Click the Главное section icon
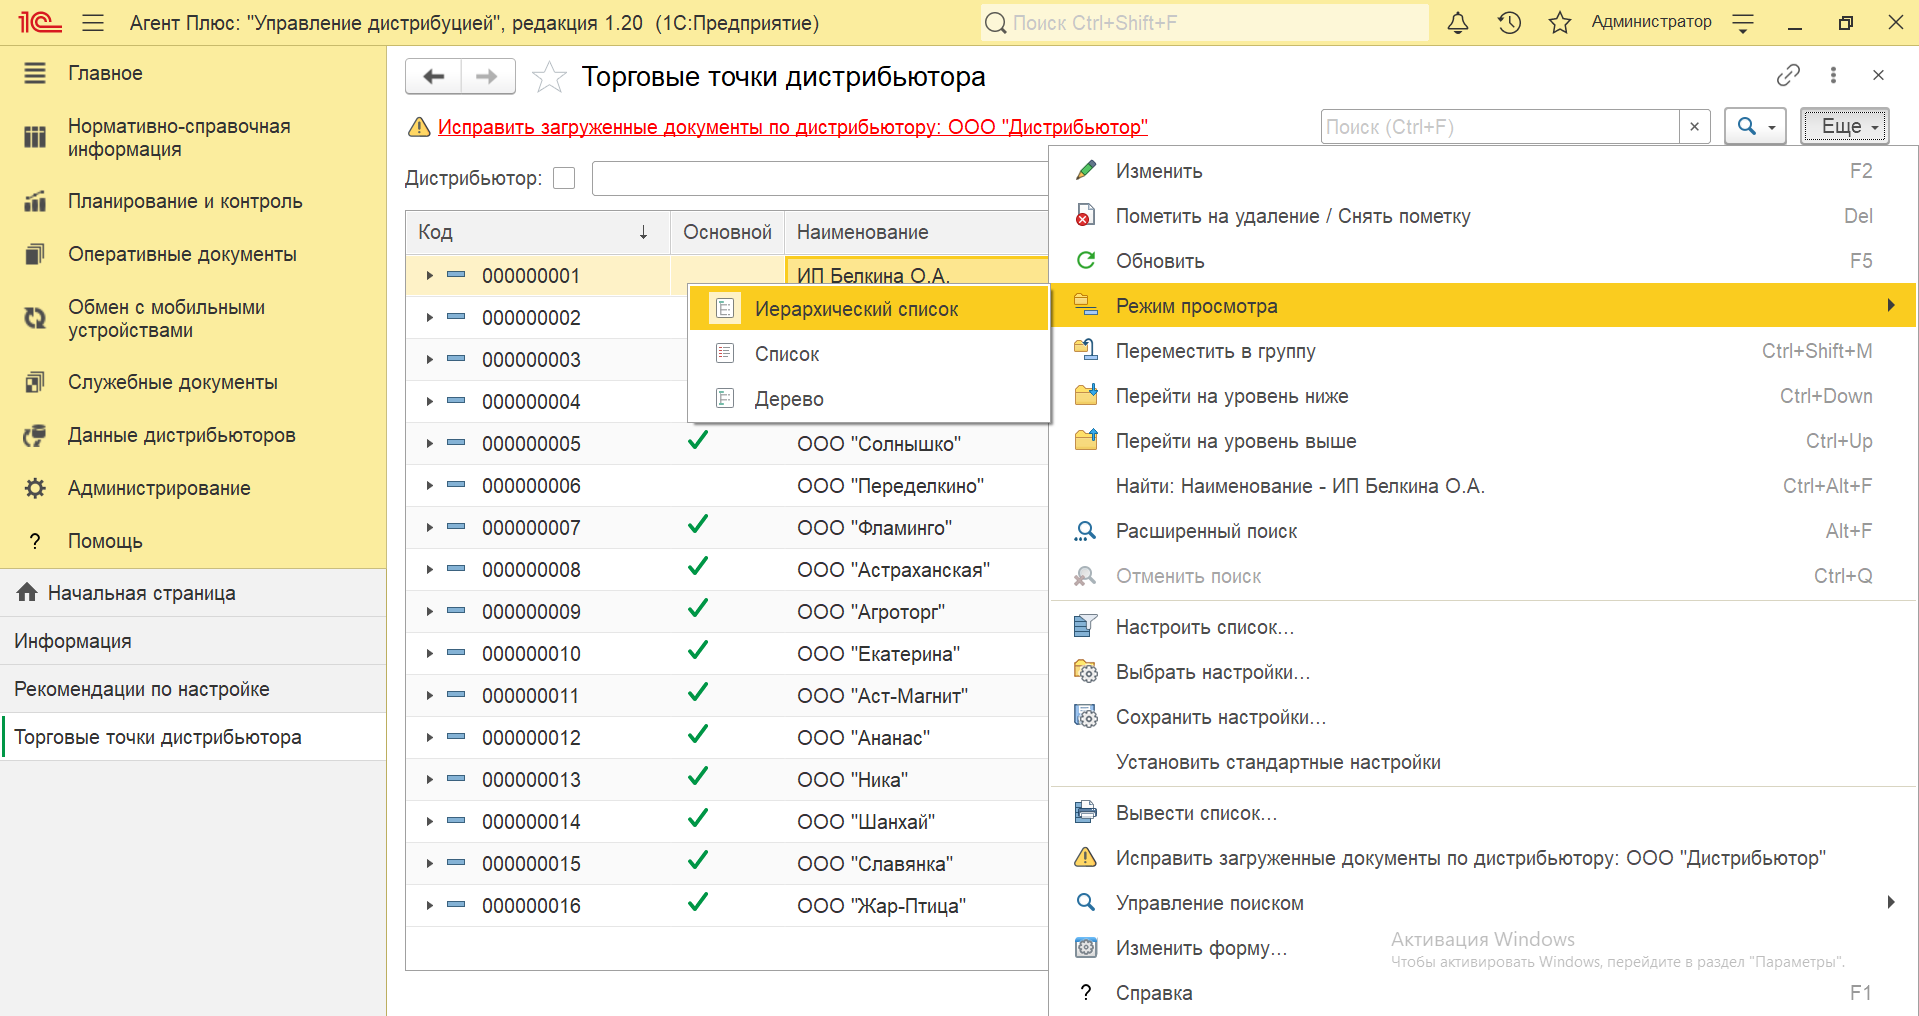The image size is (1919, 1016). pos(35,73)
